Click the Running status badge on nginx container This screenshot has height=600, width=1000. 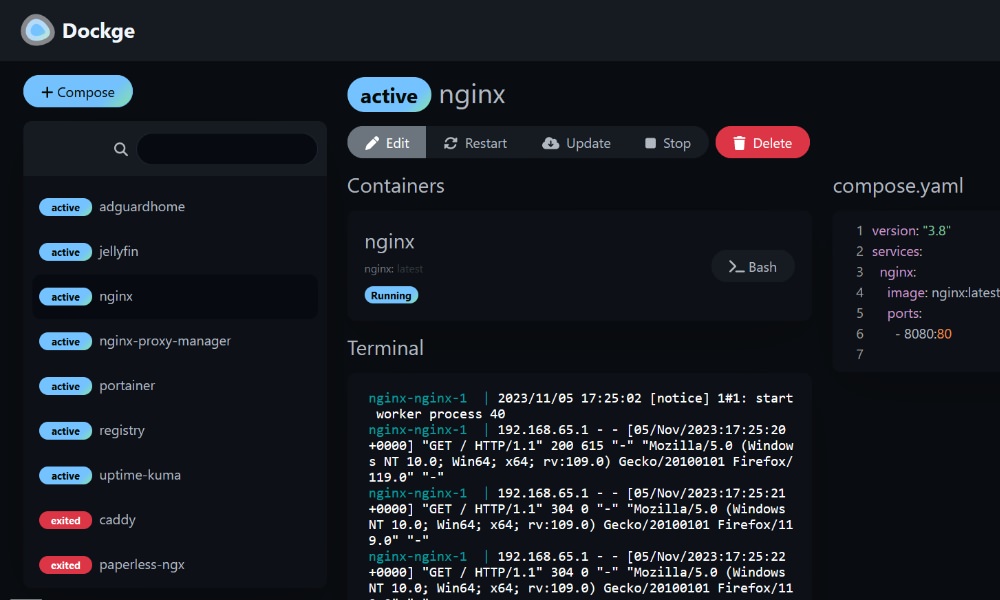[391, 295]
